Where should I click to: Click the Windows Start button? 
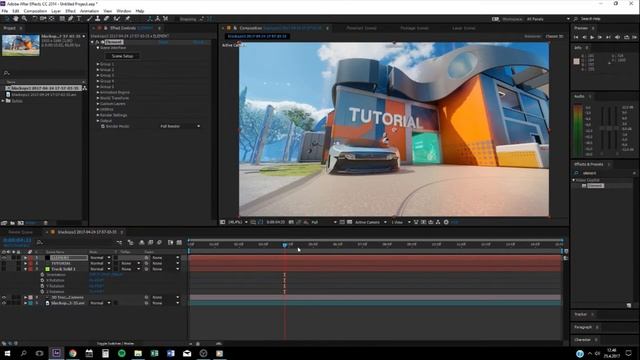tap(7, 353)
